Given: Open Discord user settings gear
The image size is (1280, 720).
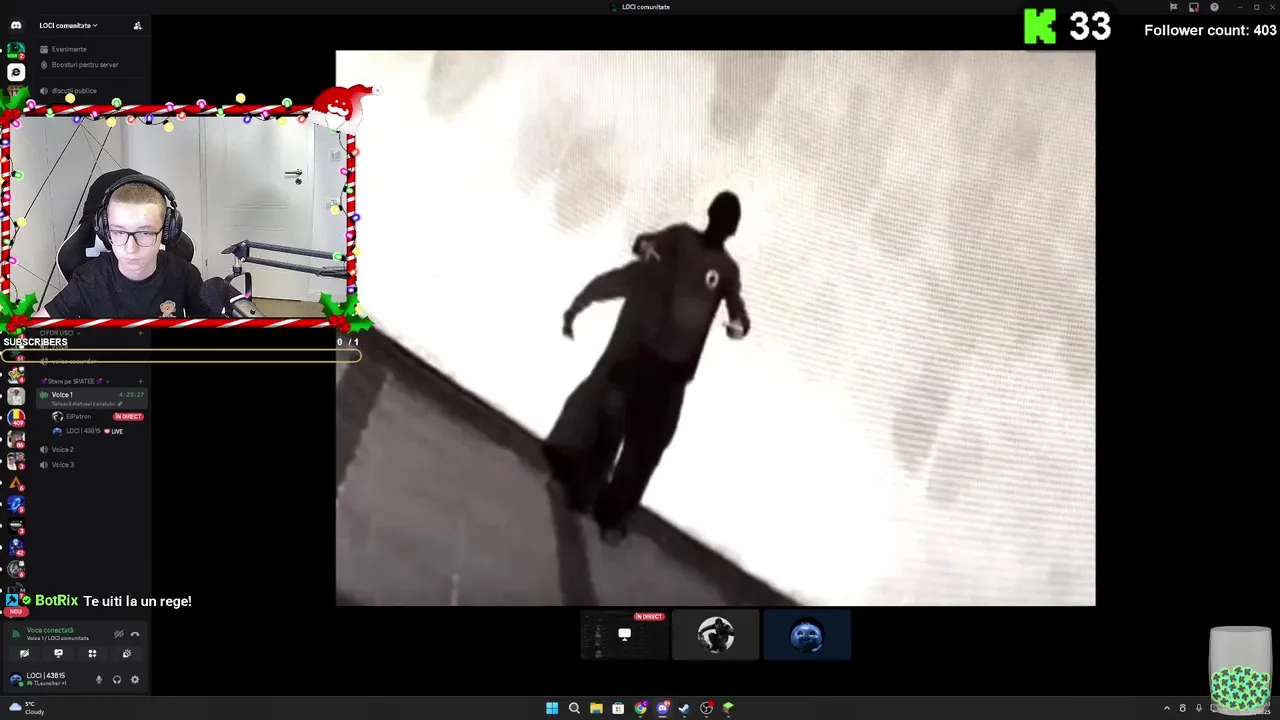Looking at the screenshot, I should click(x=135, y=680).
